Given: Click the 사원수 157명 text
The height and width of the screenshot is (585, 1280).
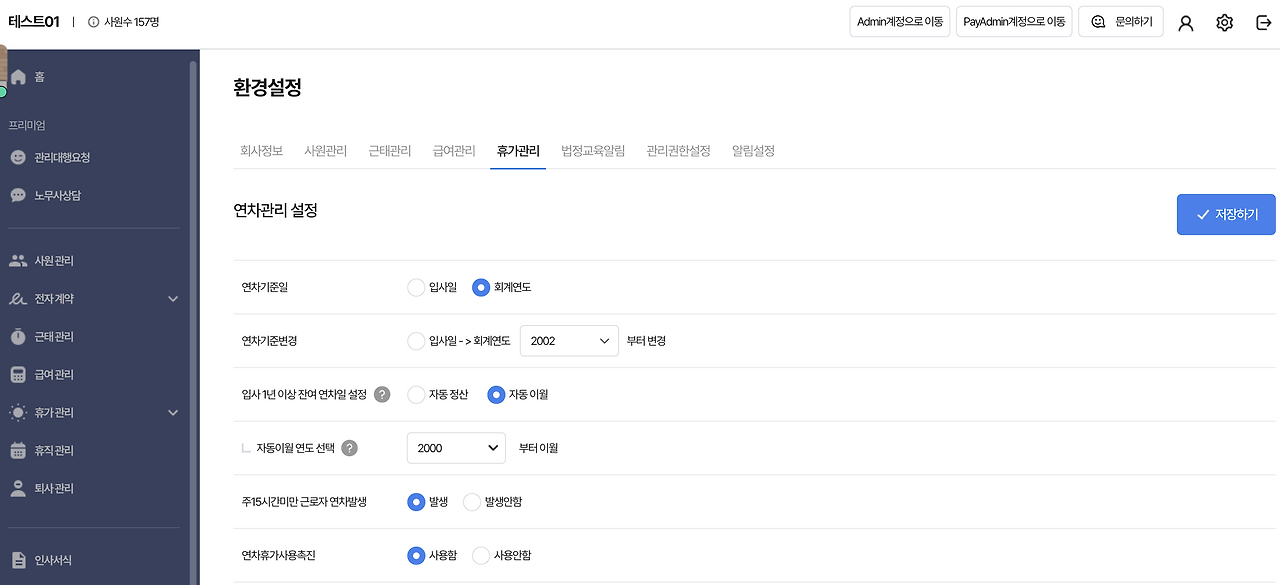Looking at the screenshot, I should [x=131, y=22].
